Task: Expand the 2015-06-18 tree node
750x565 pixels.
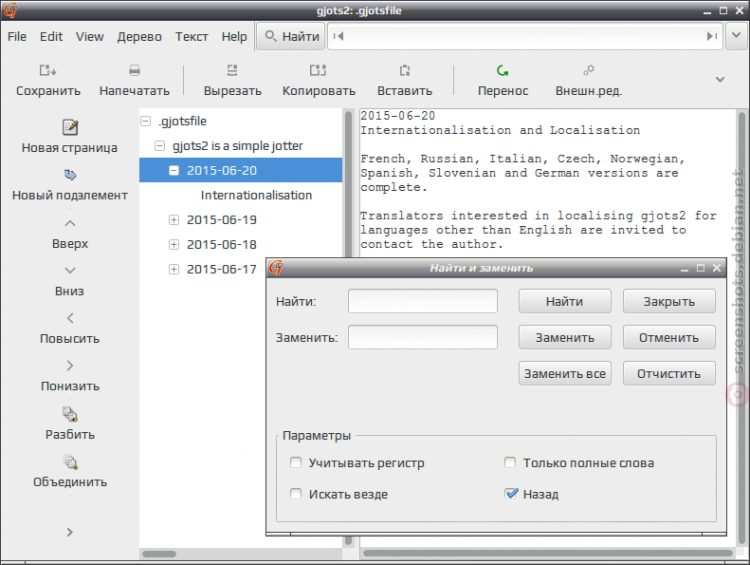Action: pos(174,244)
